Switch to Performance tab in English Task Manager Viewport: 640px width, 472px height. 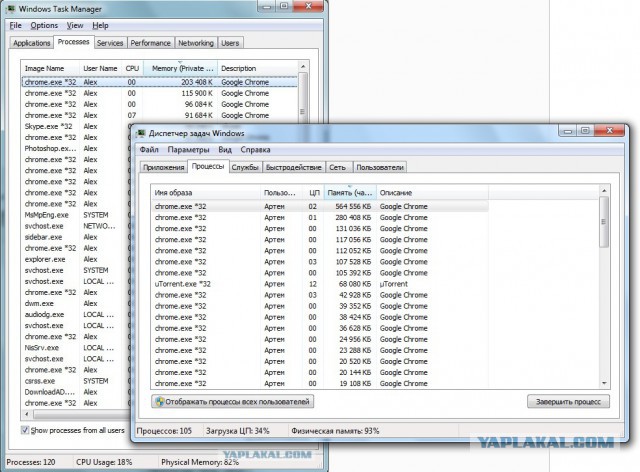151,43
